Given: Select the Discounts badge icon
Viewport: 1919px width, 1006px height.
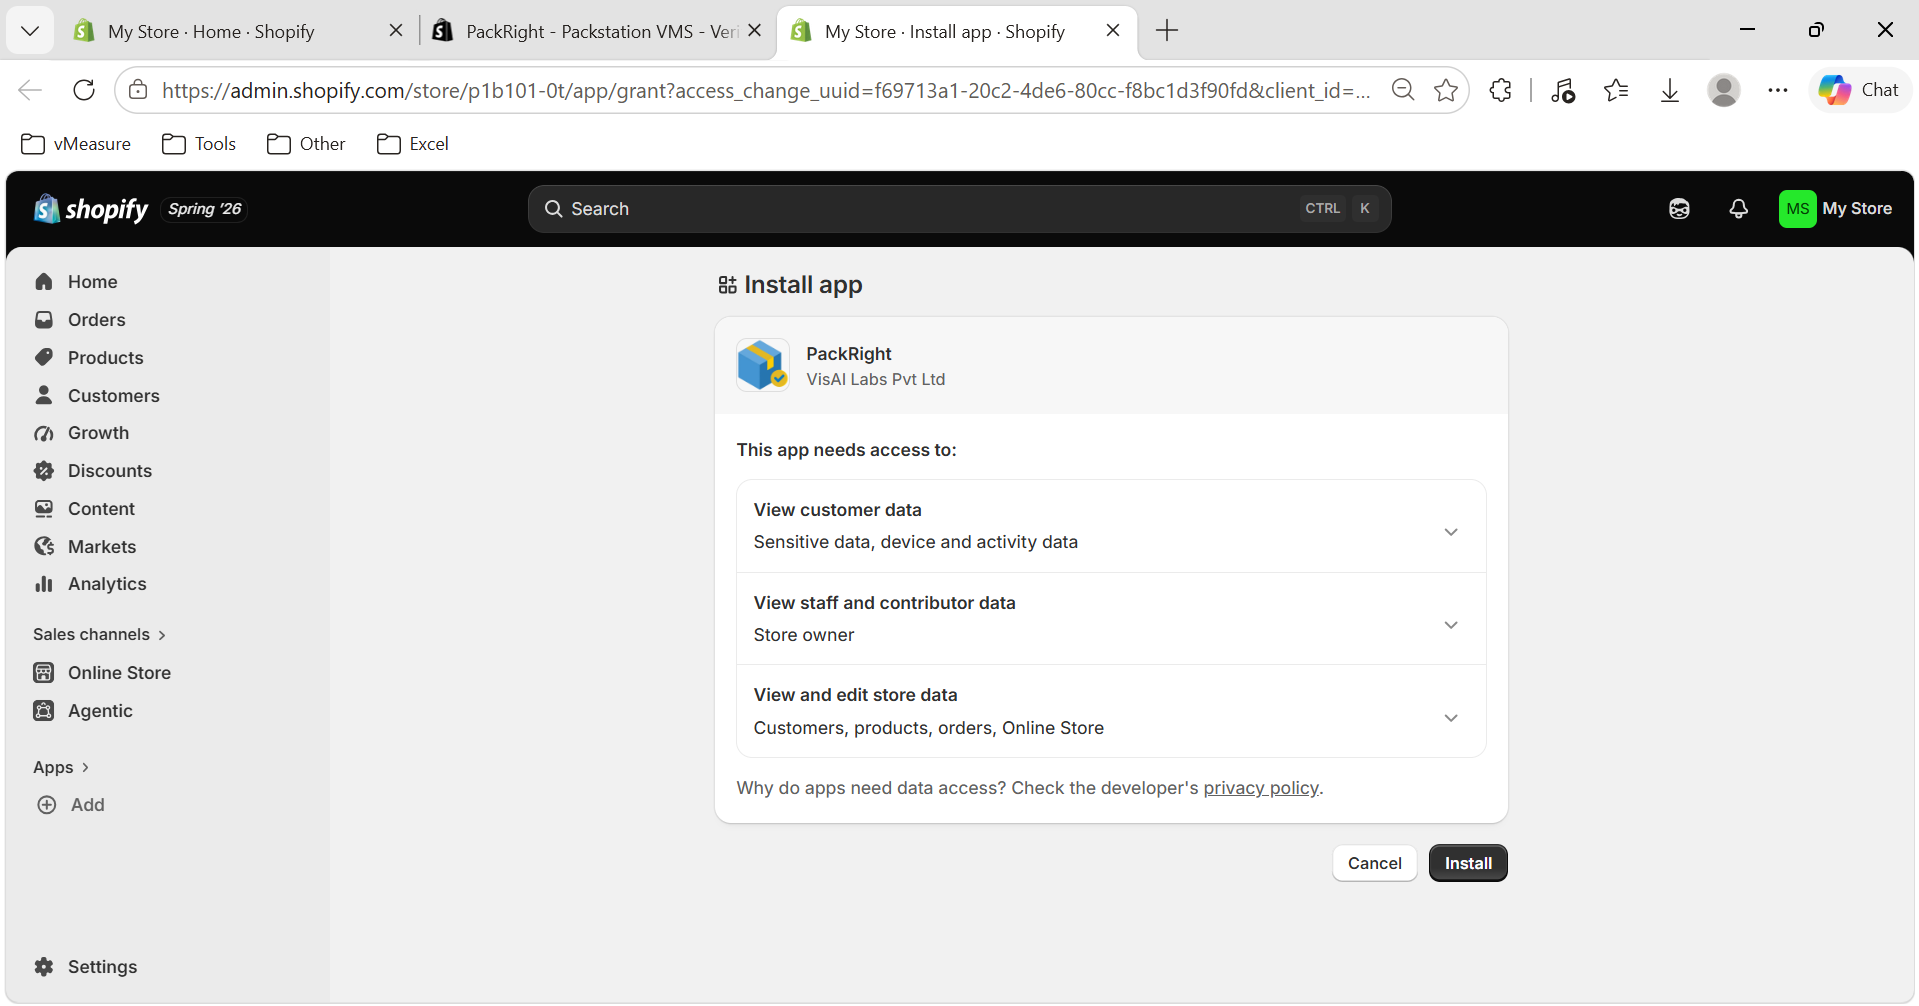Looking at the screenshot, I should coord(44,471).
